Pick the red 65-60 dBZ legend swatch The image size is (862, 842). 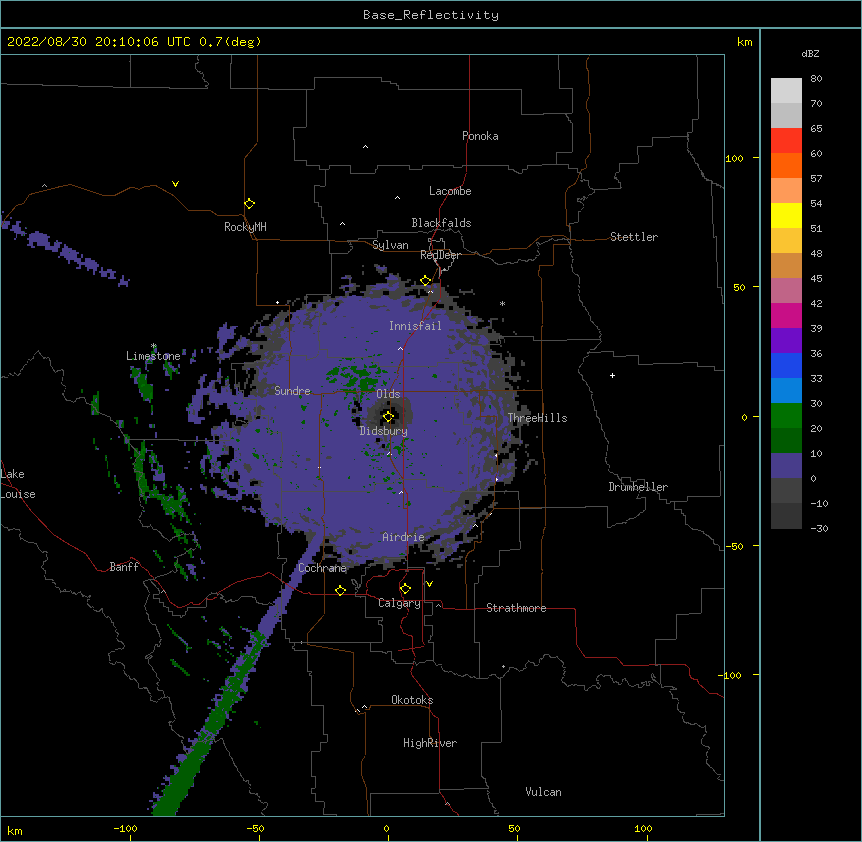pos(786,141)
